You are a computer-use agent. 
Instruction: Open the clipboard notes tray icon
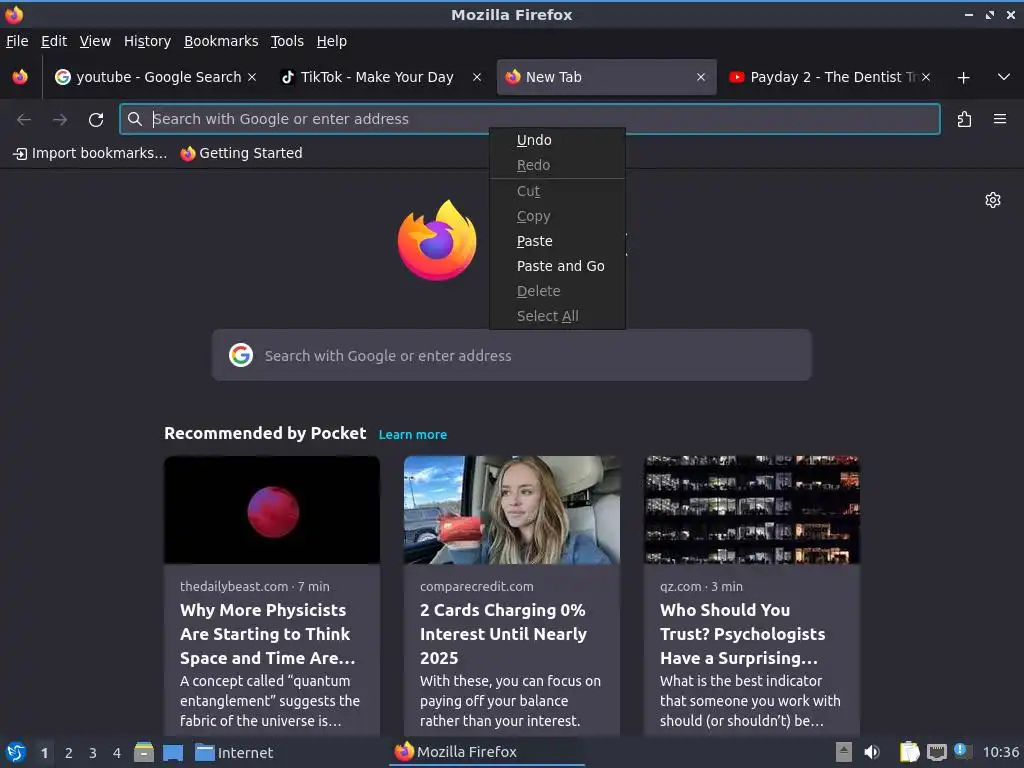[x=909, y=752]
